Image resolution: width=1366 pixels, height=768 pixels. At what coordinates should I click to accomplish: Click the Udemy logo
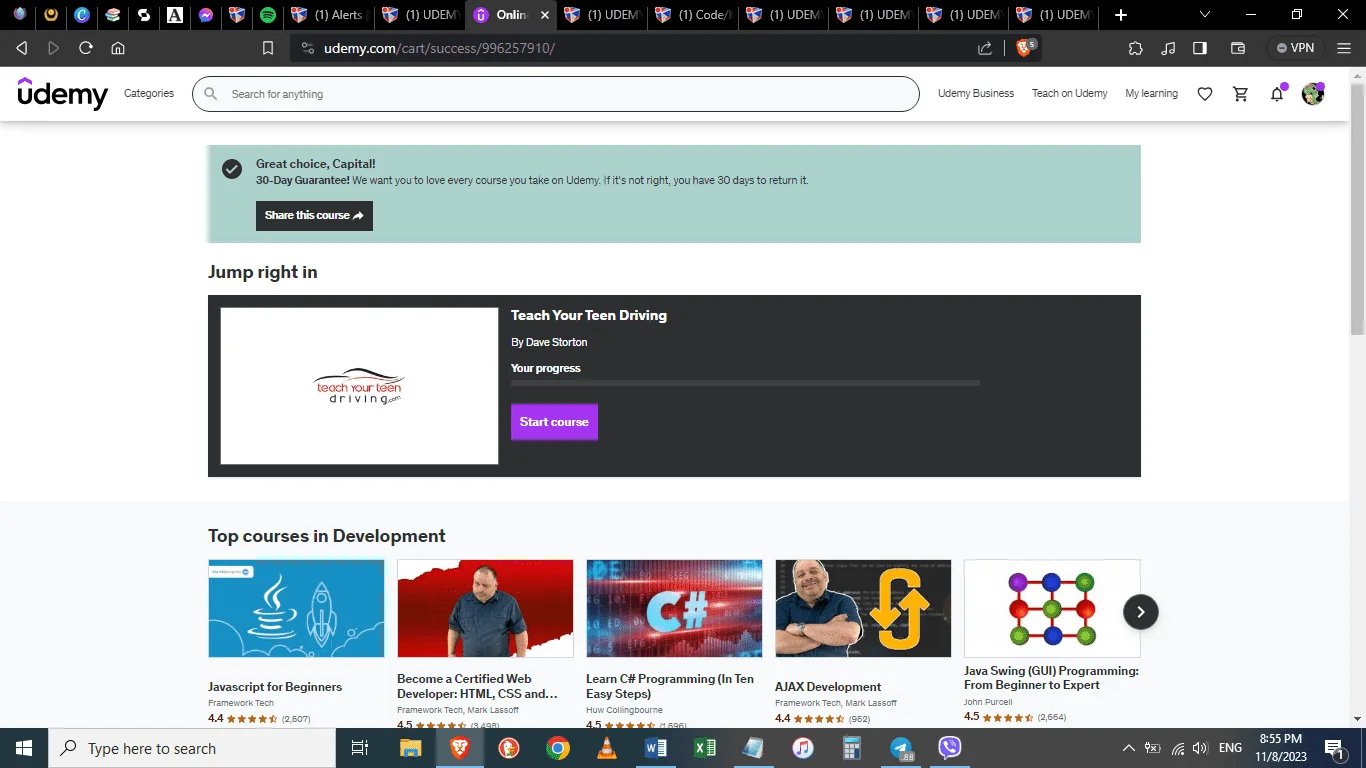click(x=63, y=94)
